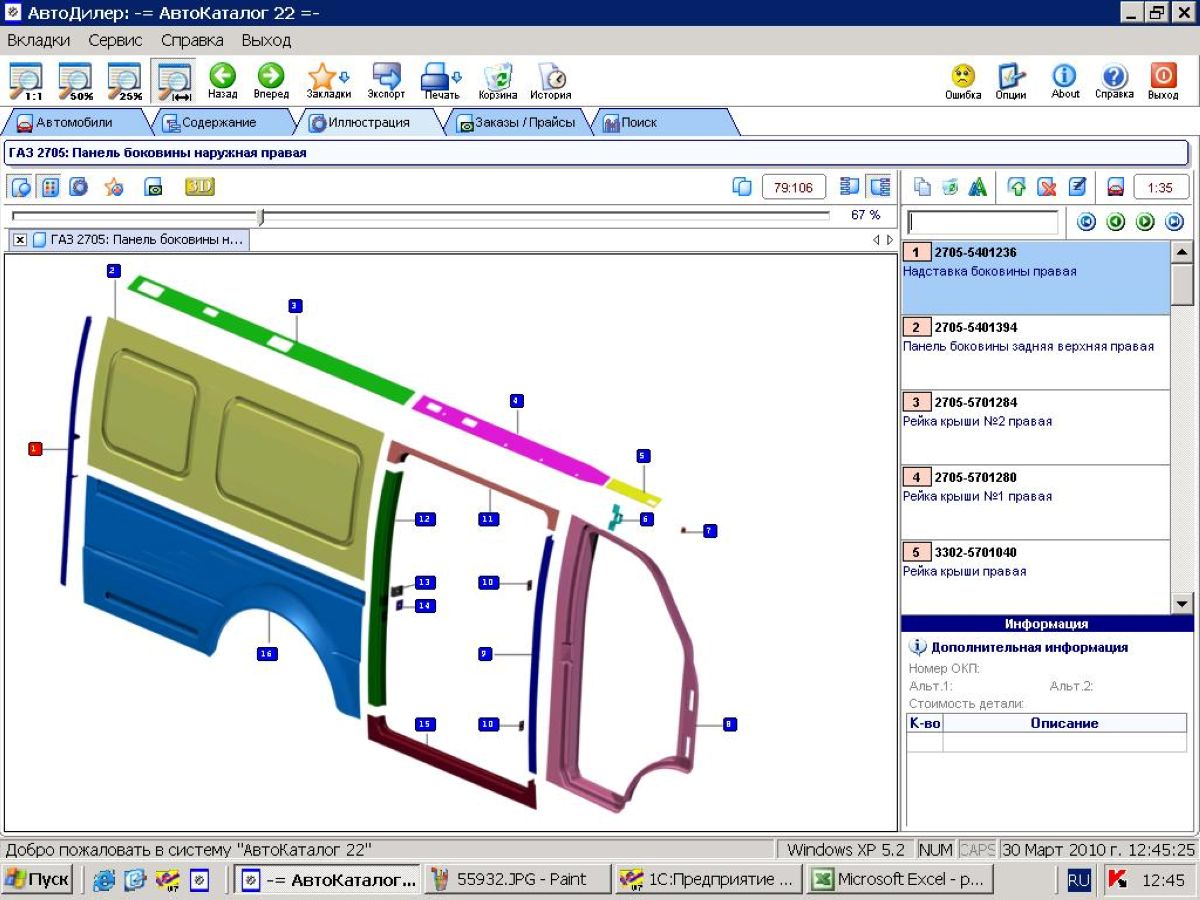Switch to Microsoft Excel taskbar window
1200x900 pixels.
[x=898, y=880]
